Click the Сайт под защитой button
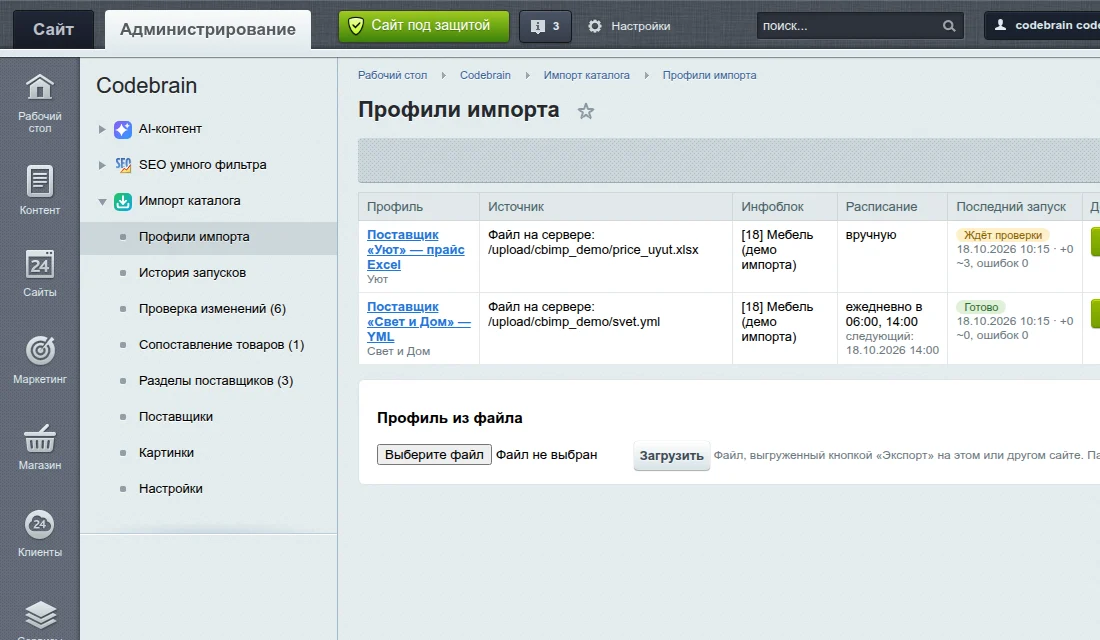This screenshot has height=640, width=1100. pos(424,27)
